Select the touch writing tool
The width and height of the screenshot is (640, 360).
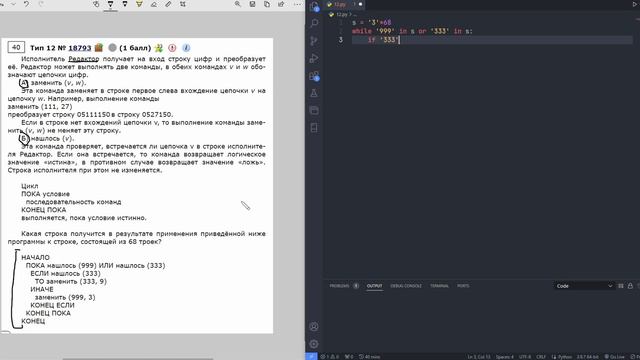coord(96,4)
